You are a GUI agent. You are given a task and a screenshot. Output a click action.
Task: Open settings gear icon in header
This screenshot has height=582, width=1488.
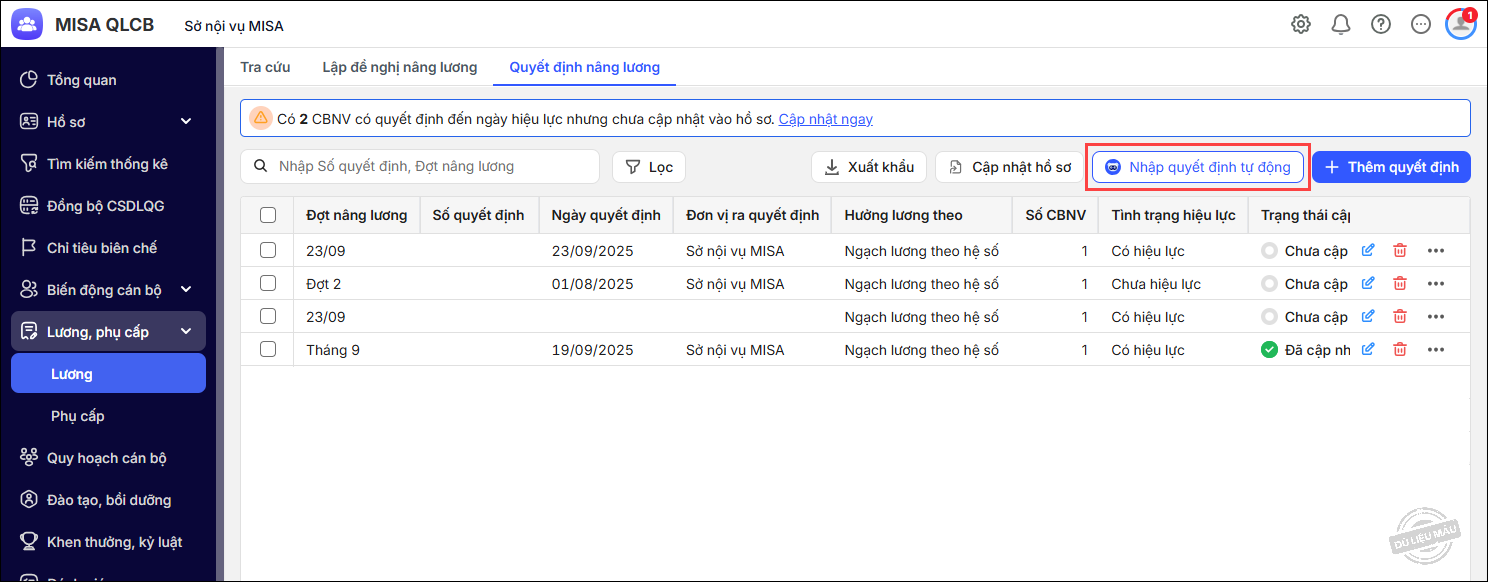[x=1300, y=24]
